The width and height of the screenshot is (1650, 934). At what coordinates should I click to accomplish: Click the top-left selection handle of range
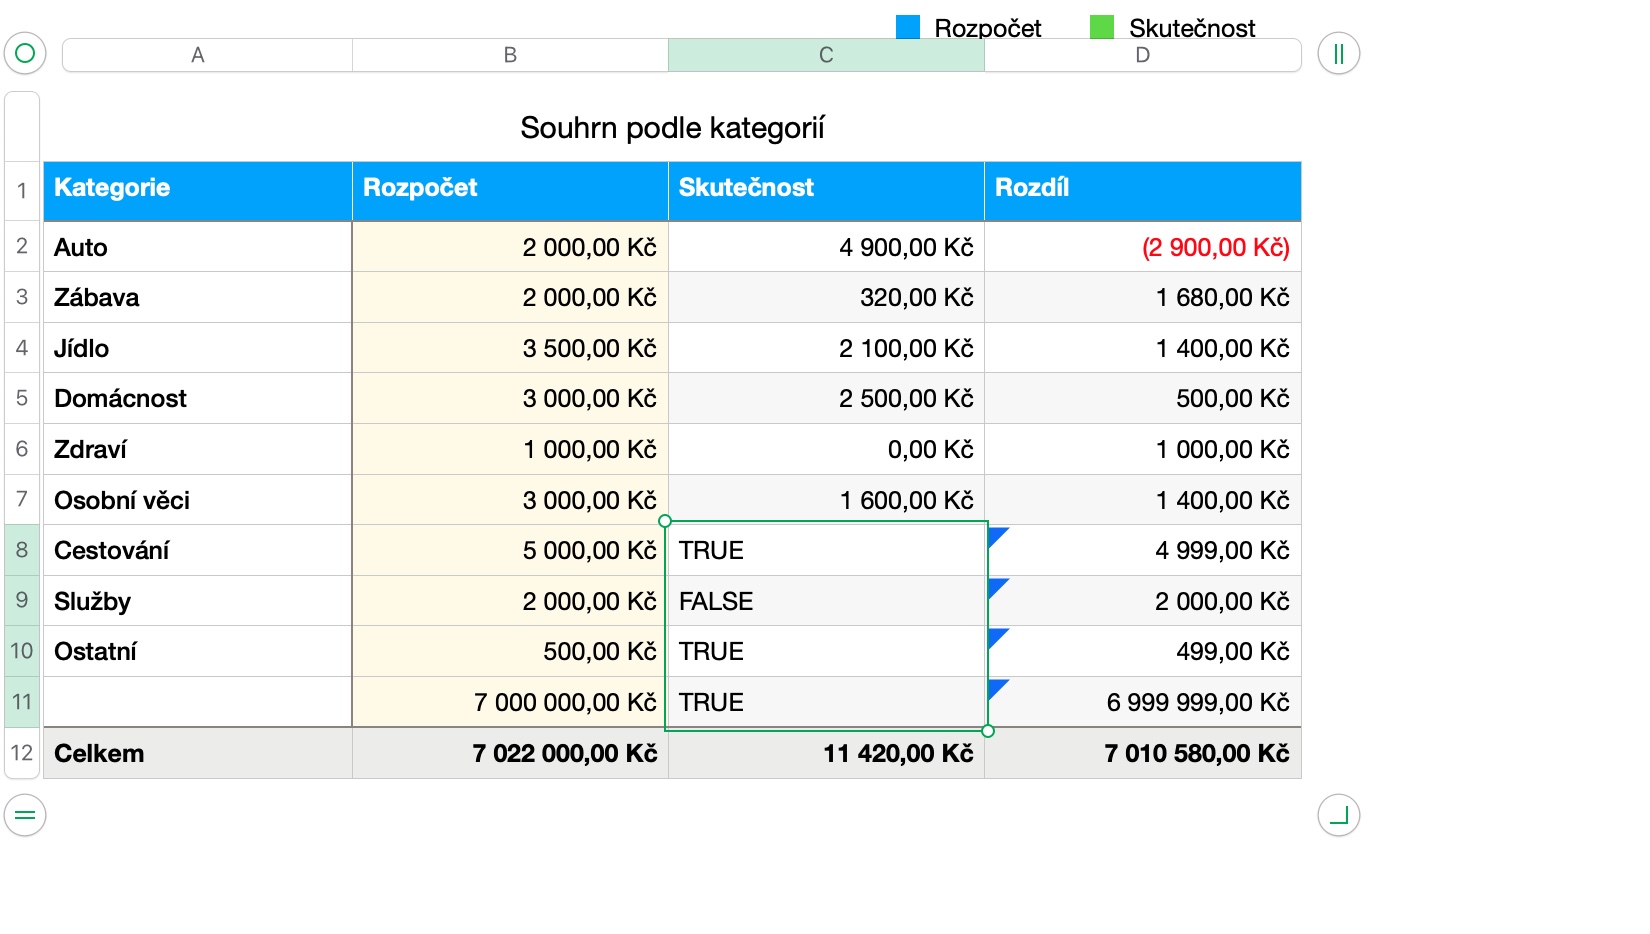coord(665,521)
